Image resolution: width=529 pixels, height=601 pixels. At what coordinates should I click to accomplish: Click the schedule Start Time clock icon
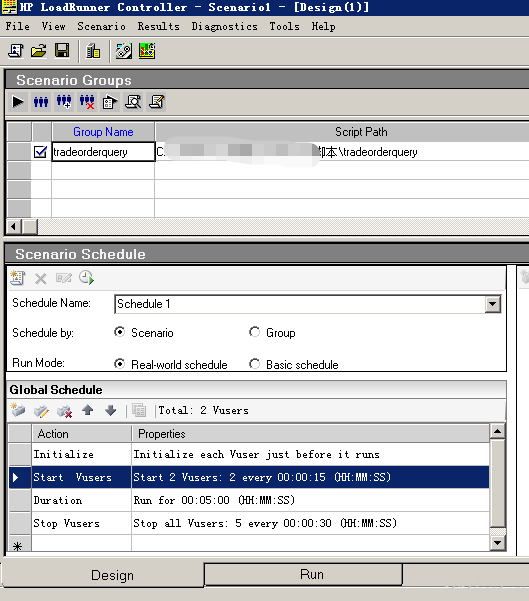click(87, 278)
